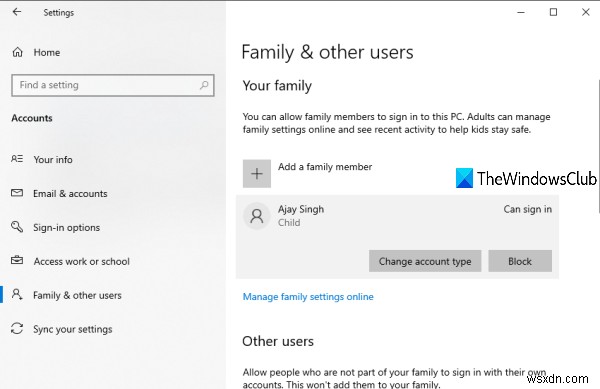
Task: Click the Your info icon
Action: point(17,159)
